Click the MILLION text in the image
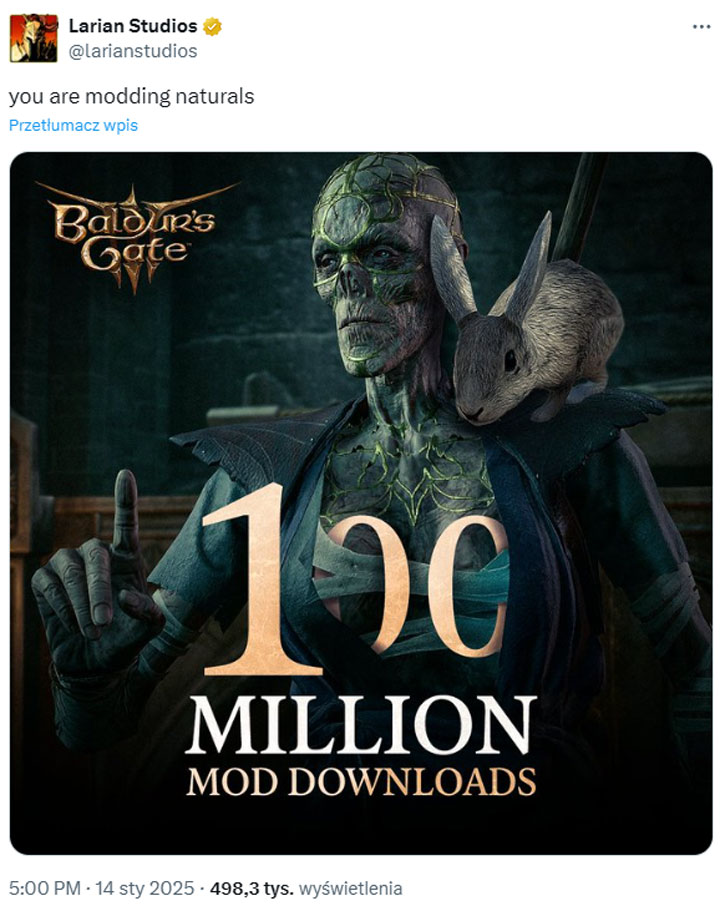Image resolution: width=720 pixels, height=911 pixels. [x=360, y=722]
